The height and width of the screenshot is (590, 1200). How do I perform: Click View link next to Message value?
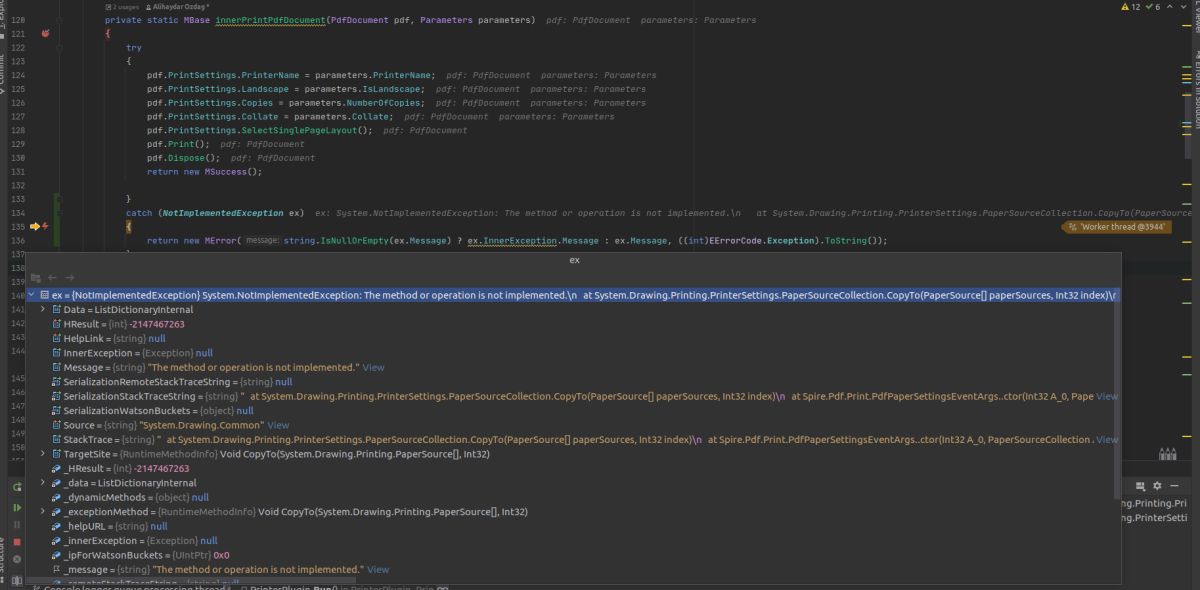[x=373, y=367]
